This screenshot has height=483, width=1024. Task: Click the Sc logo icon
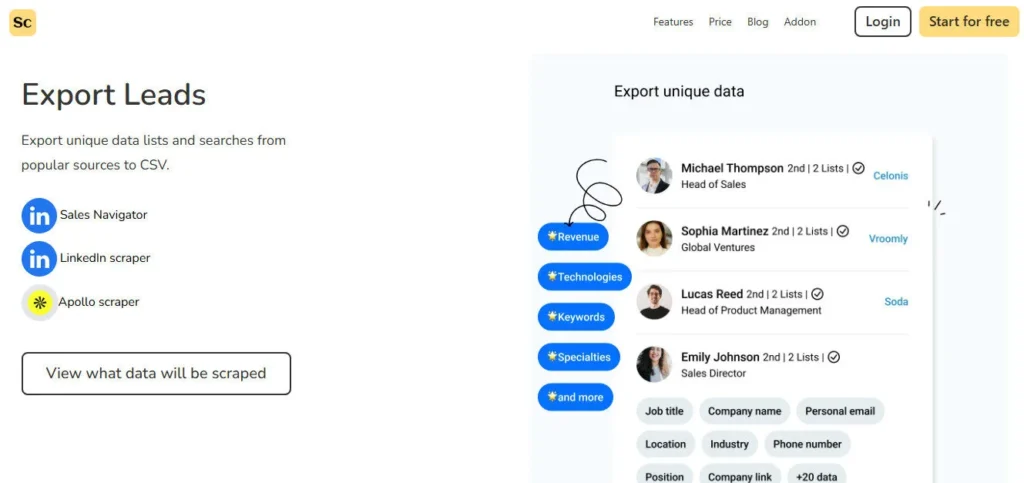23,22
